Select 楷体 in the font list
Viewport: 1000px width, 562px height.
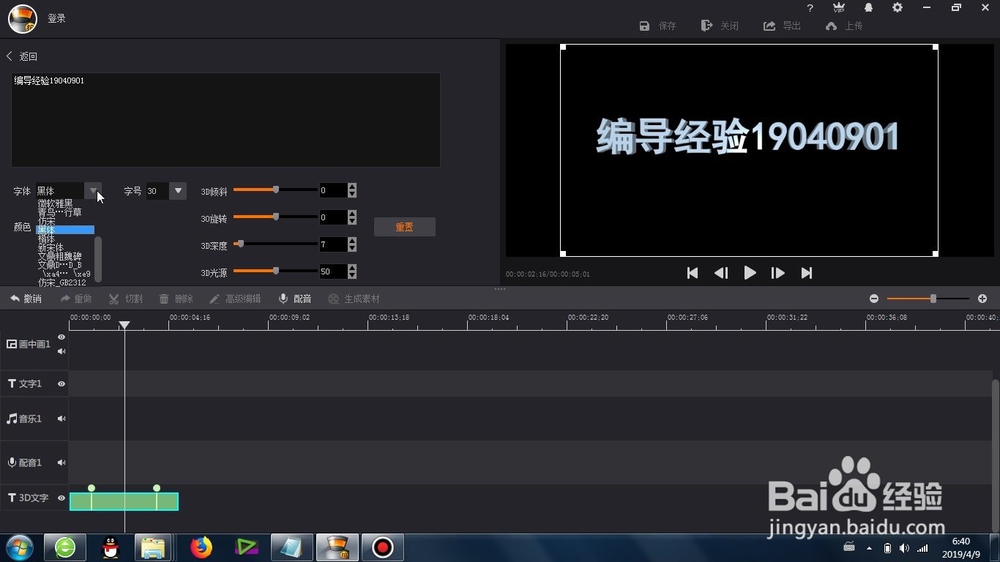pos(46,239)
